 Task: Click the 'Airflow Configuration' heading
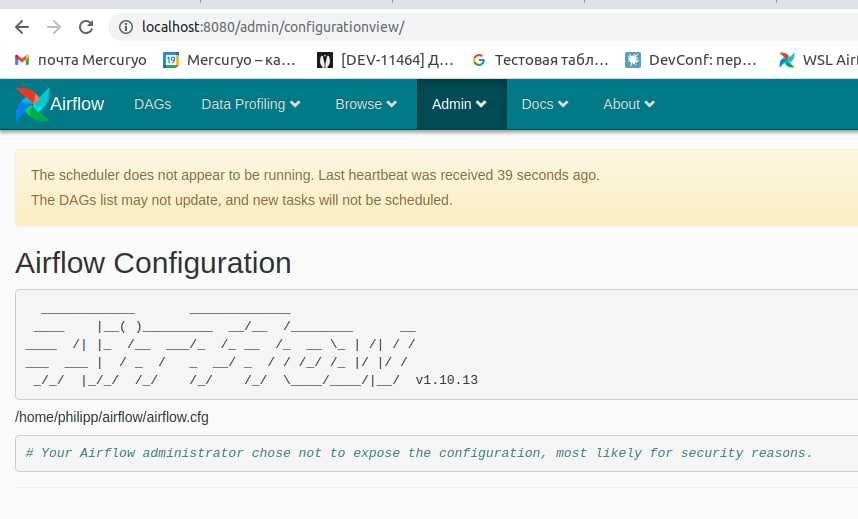[x=153, y=263]
